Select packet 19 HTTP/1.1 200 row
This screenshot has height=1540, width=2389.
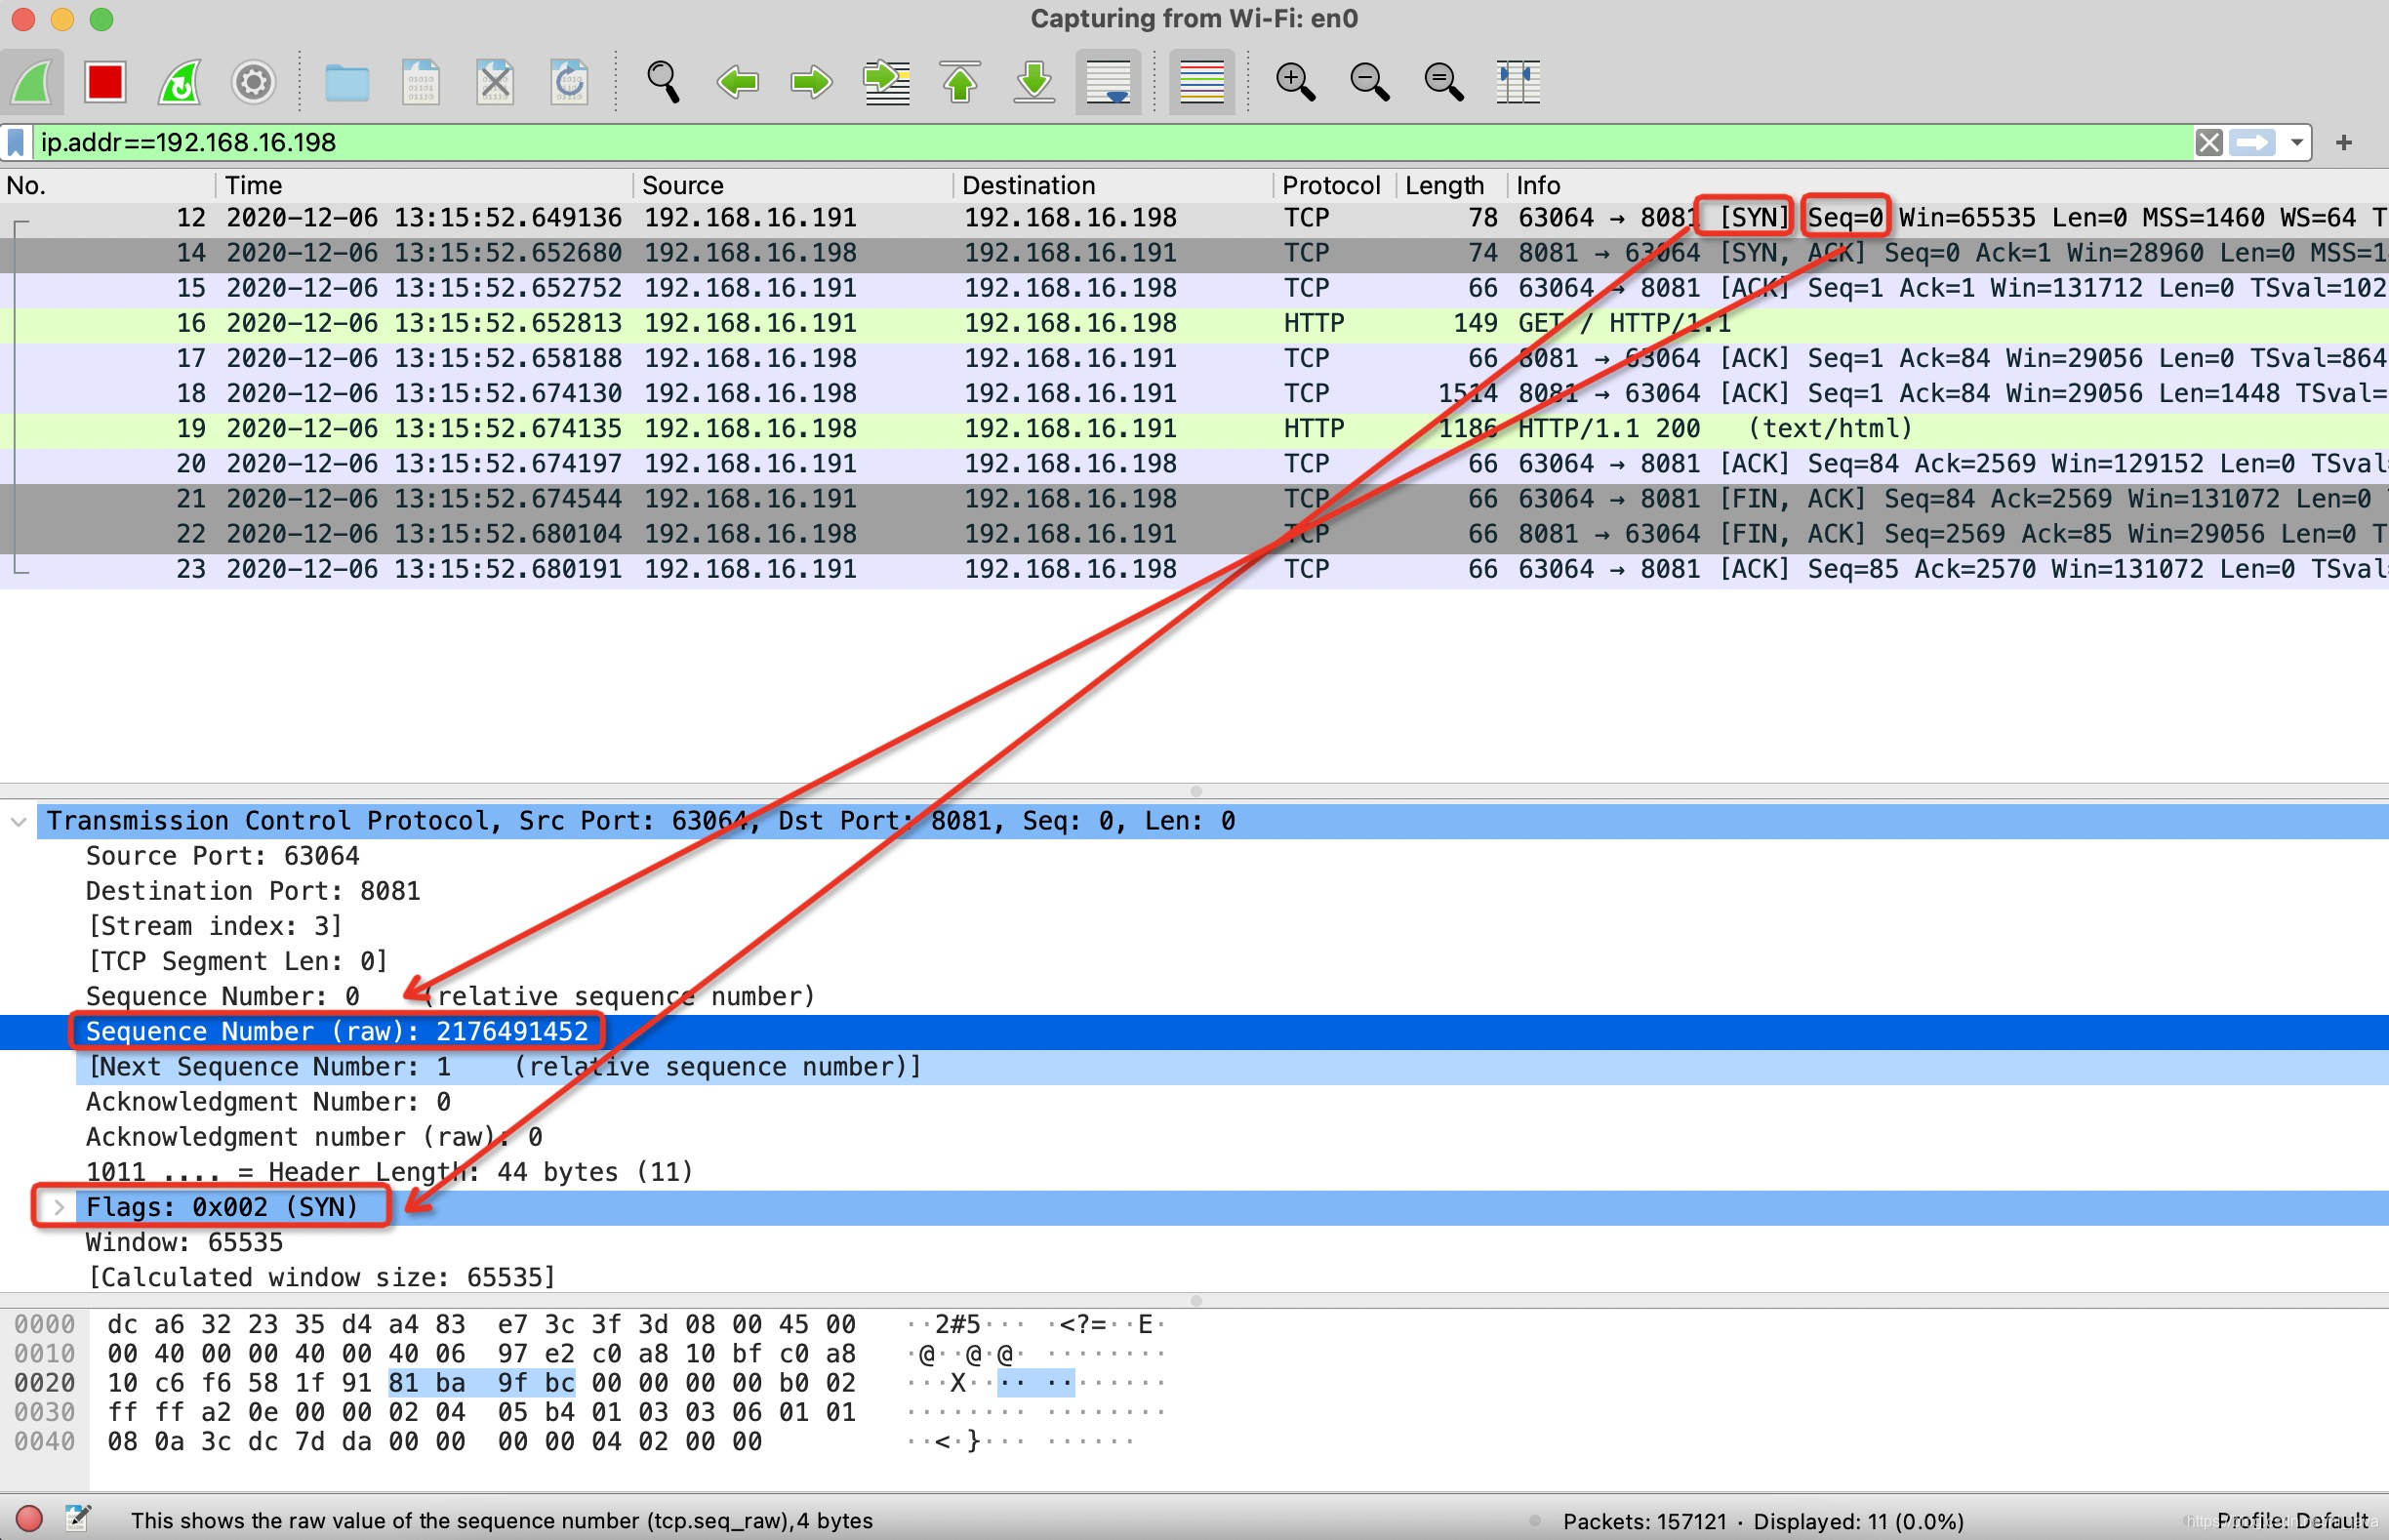pyautogui.click(x=1000, y=429)
